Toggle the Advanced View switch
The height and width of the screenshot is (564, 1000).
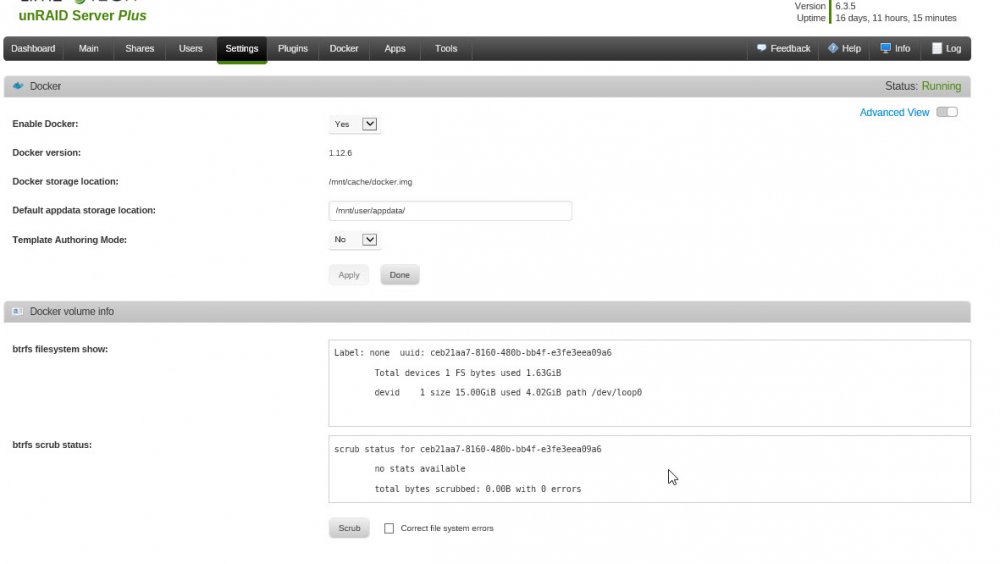point(947,112)
